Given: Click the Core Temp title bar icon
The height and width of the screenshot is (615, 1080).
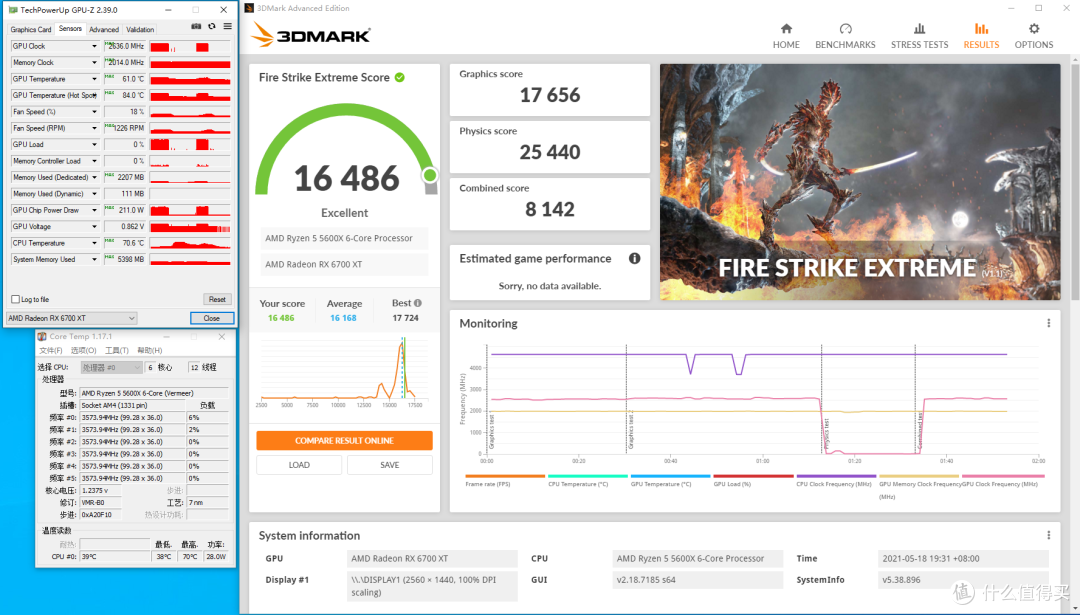Looking at the screenshot, I should pos(42,336).
